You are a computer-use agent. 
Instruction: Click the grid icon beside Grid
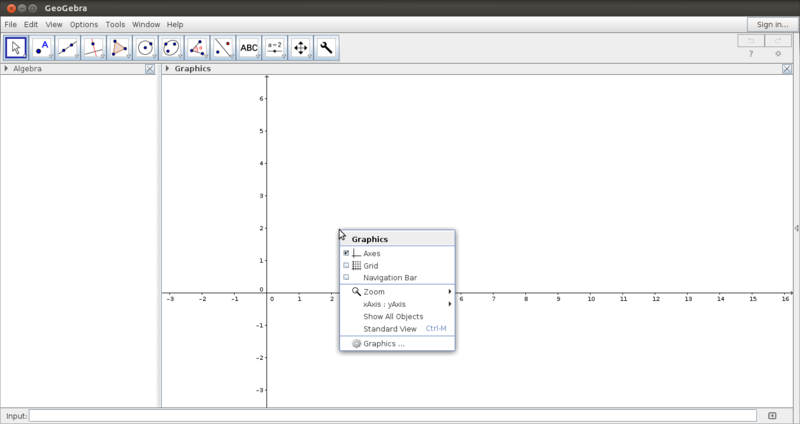click(356, 265)
